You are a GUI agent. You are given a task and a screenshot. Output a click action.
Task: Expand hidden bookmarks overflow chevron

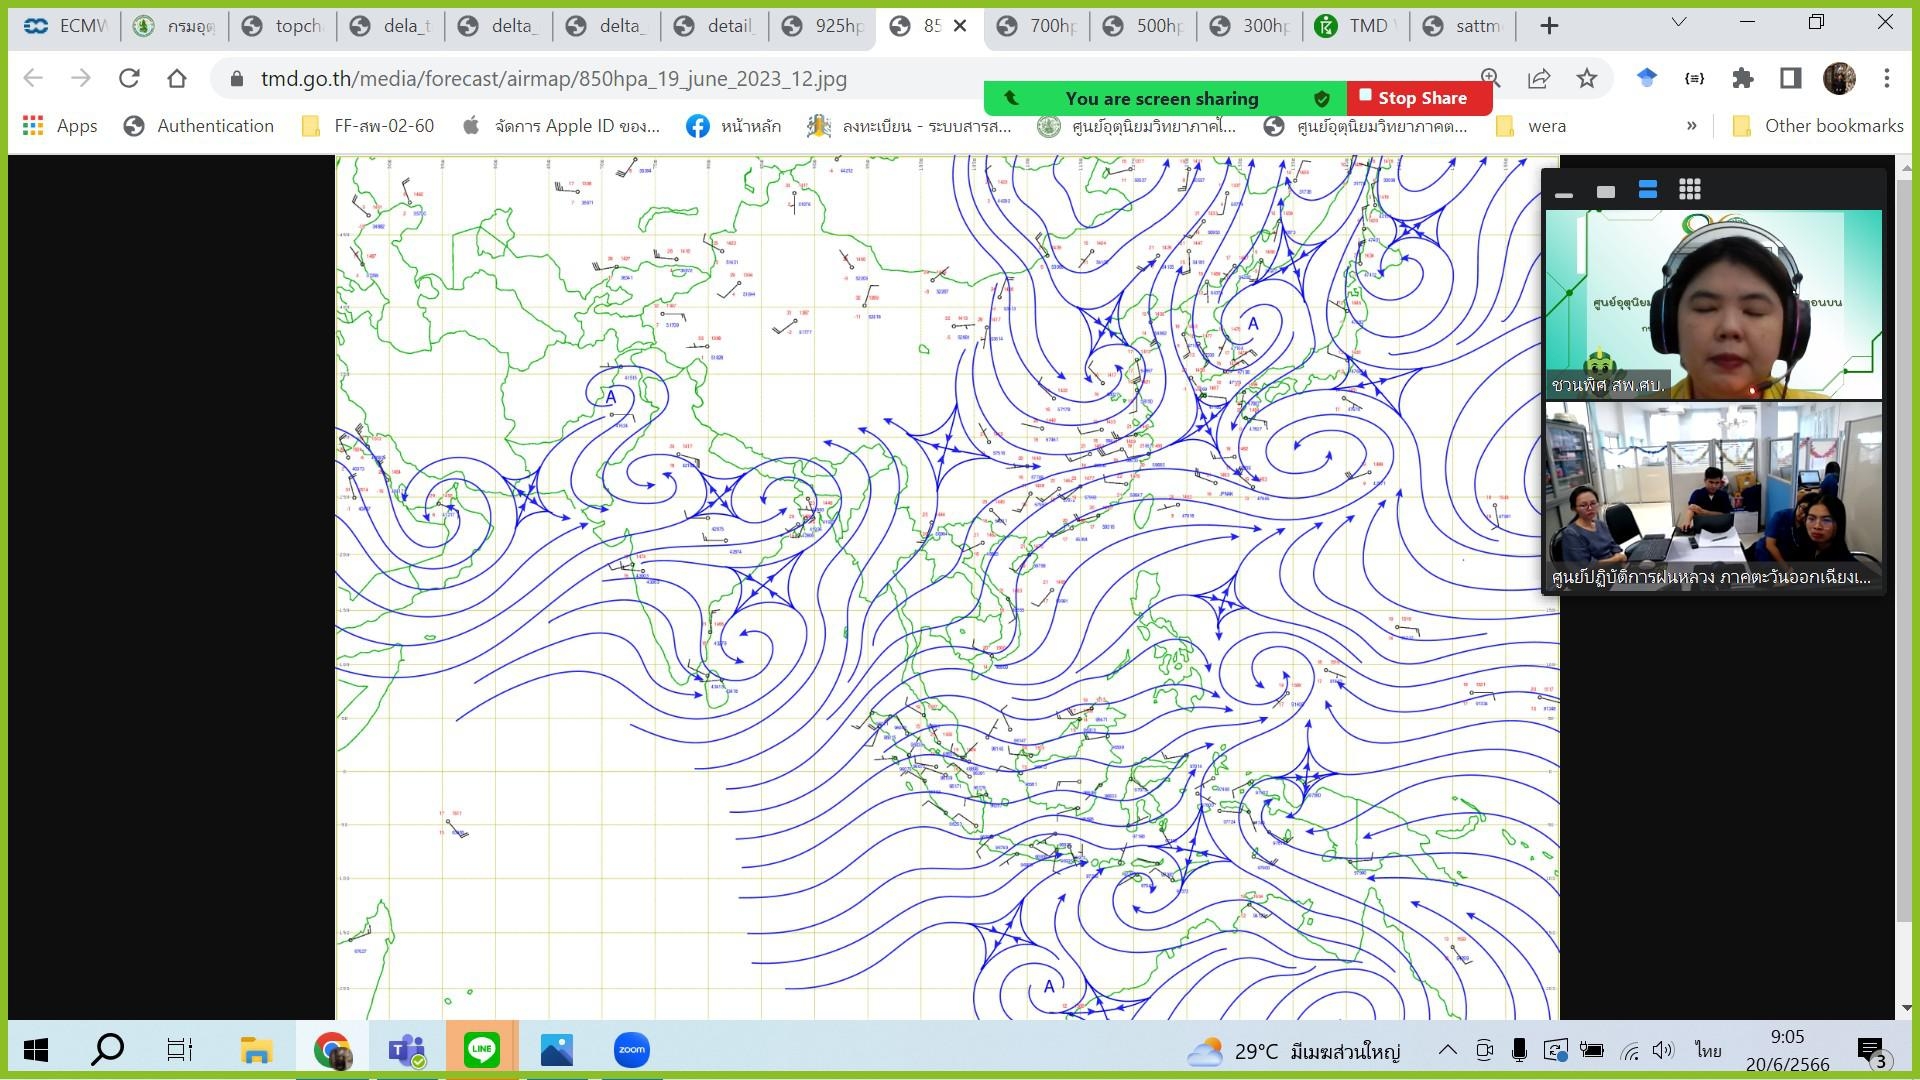[1691, 126]
